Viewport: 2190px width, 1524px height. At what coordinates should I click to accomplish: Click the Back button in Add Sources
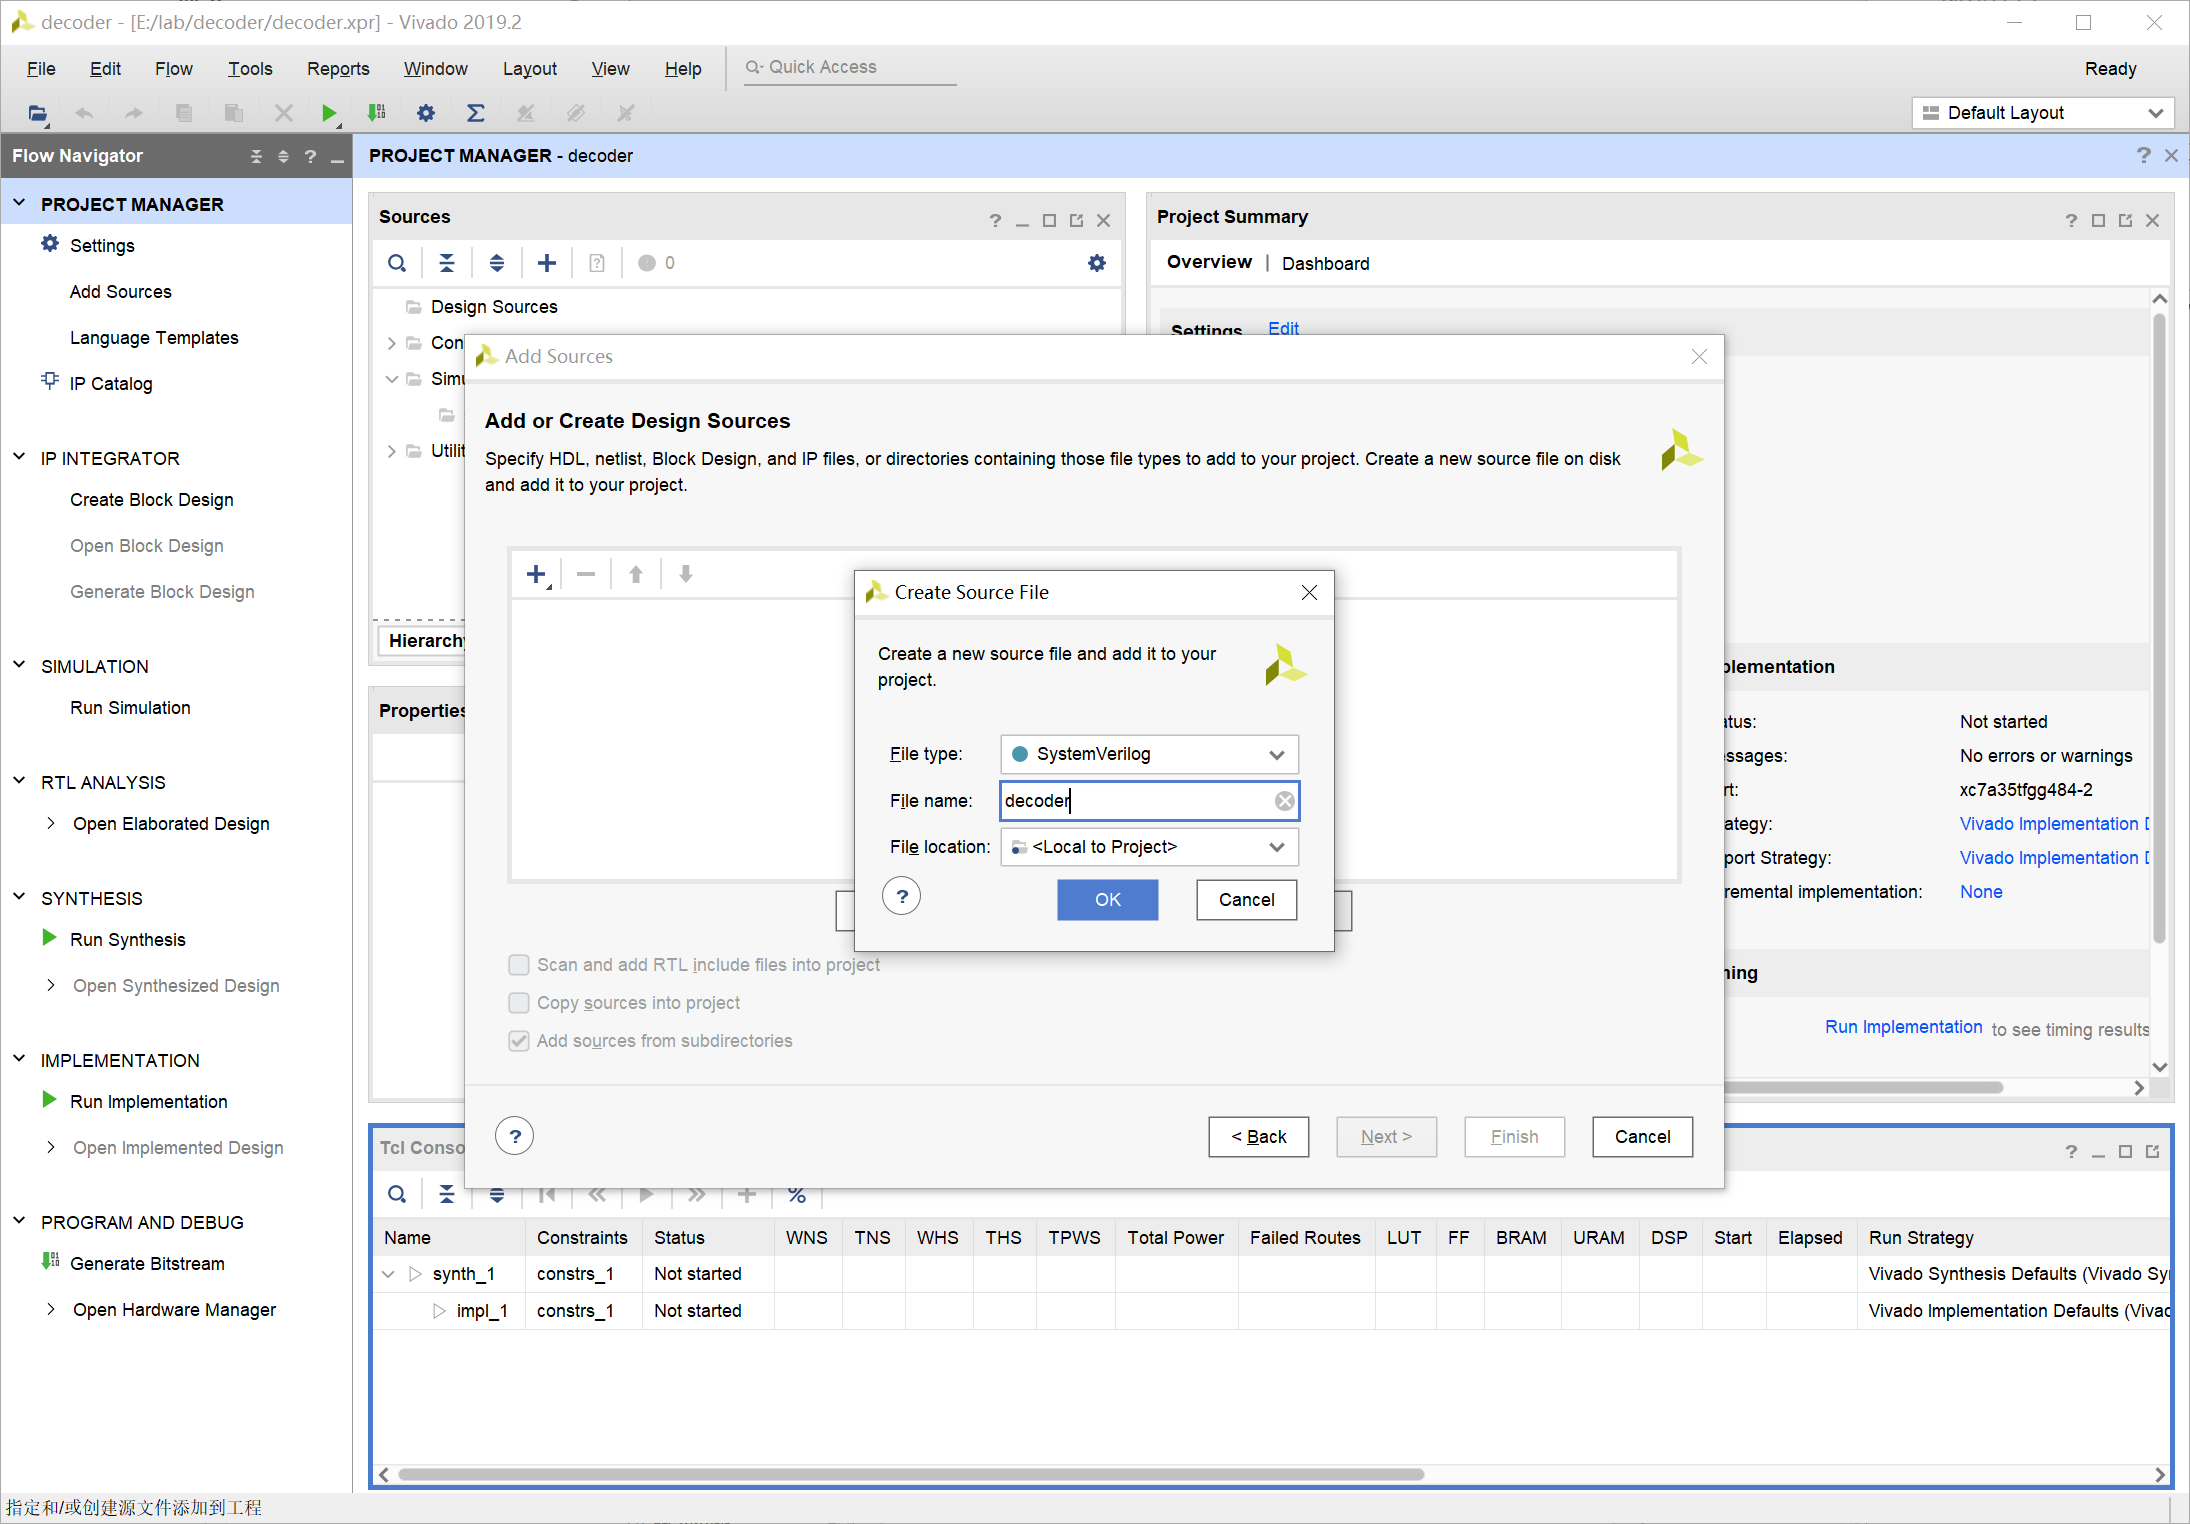pos(1258,1137)
